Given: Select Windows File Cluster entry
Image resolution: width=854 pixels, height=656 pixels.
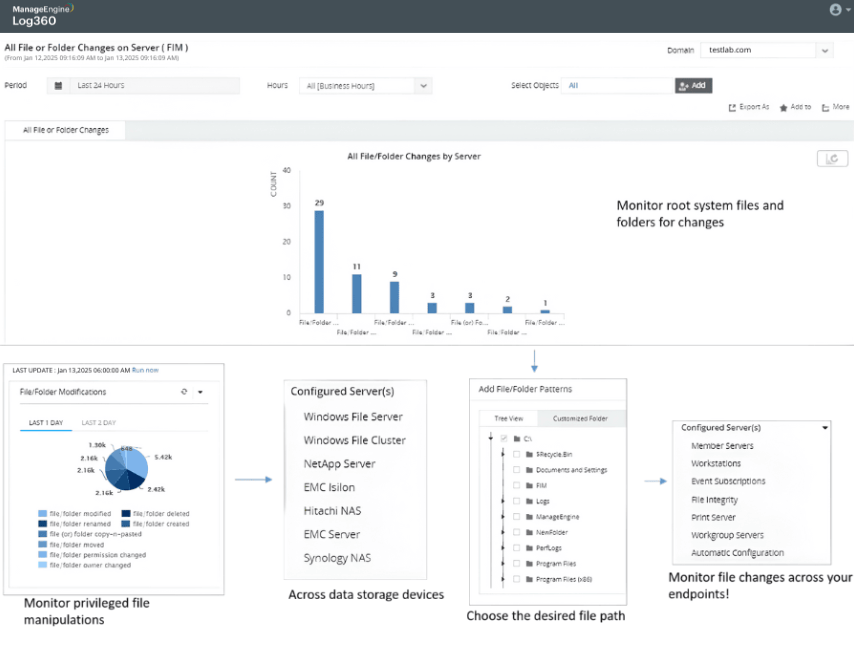Looking at the screenshot, I should [x=355, y=440].
